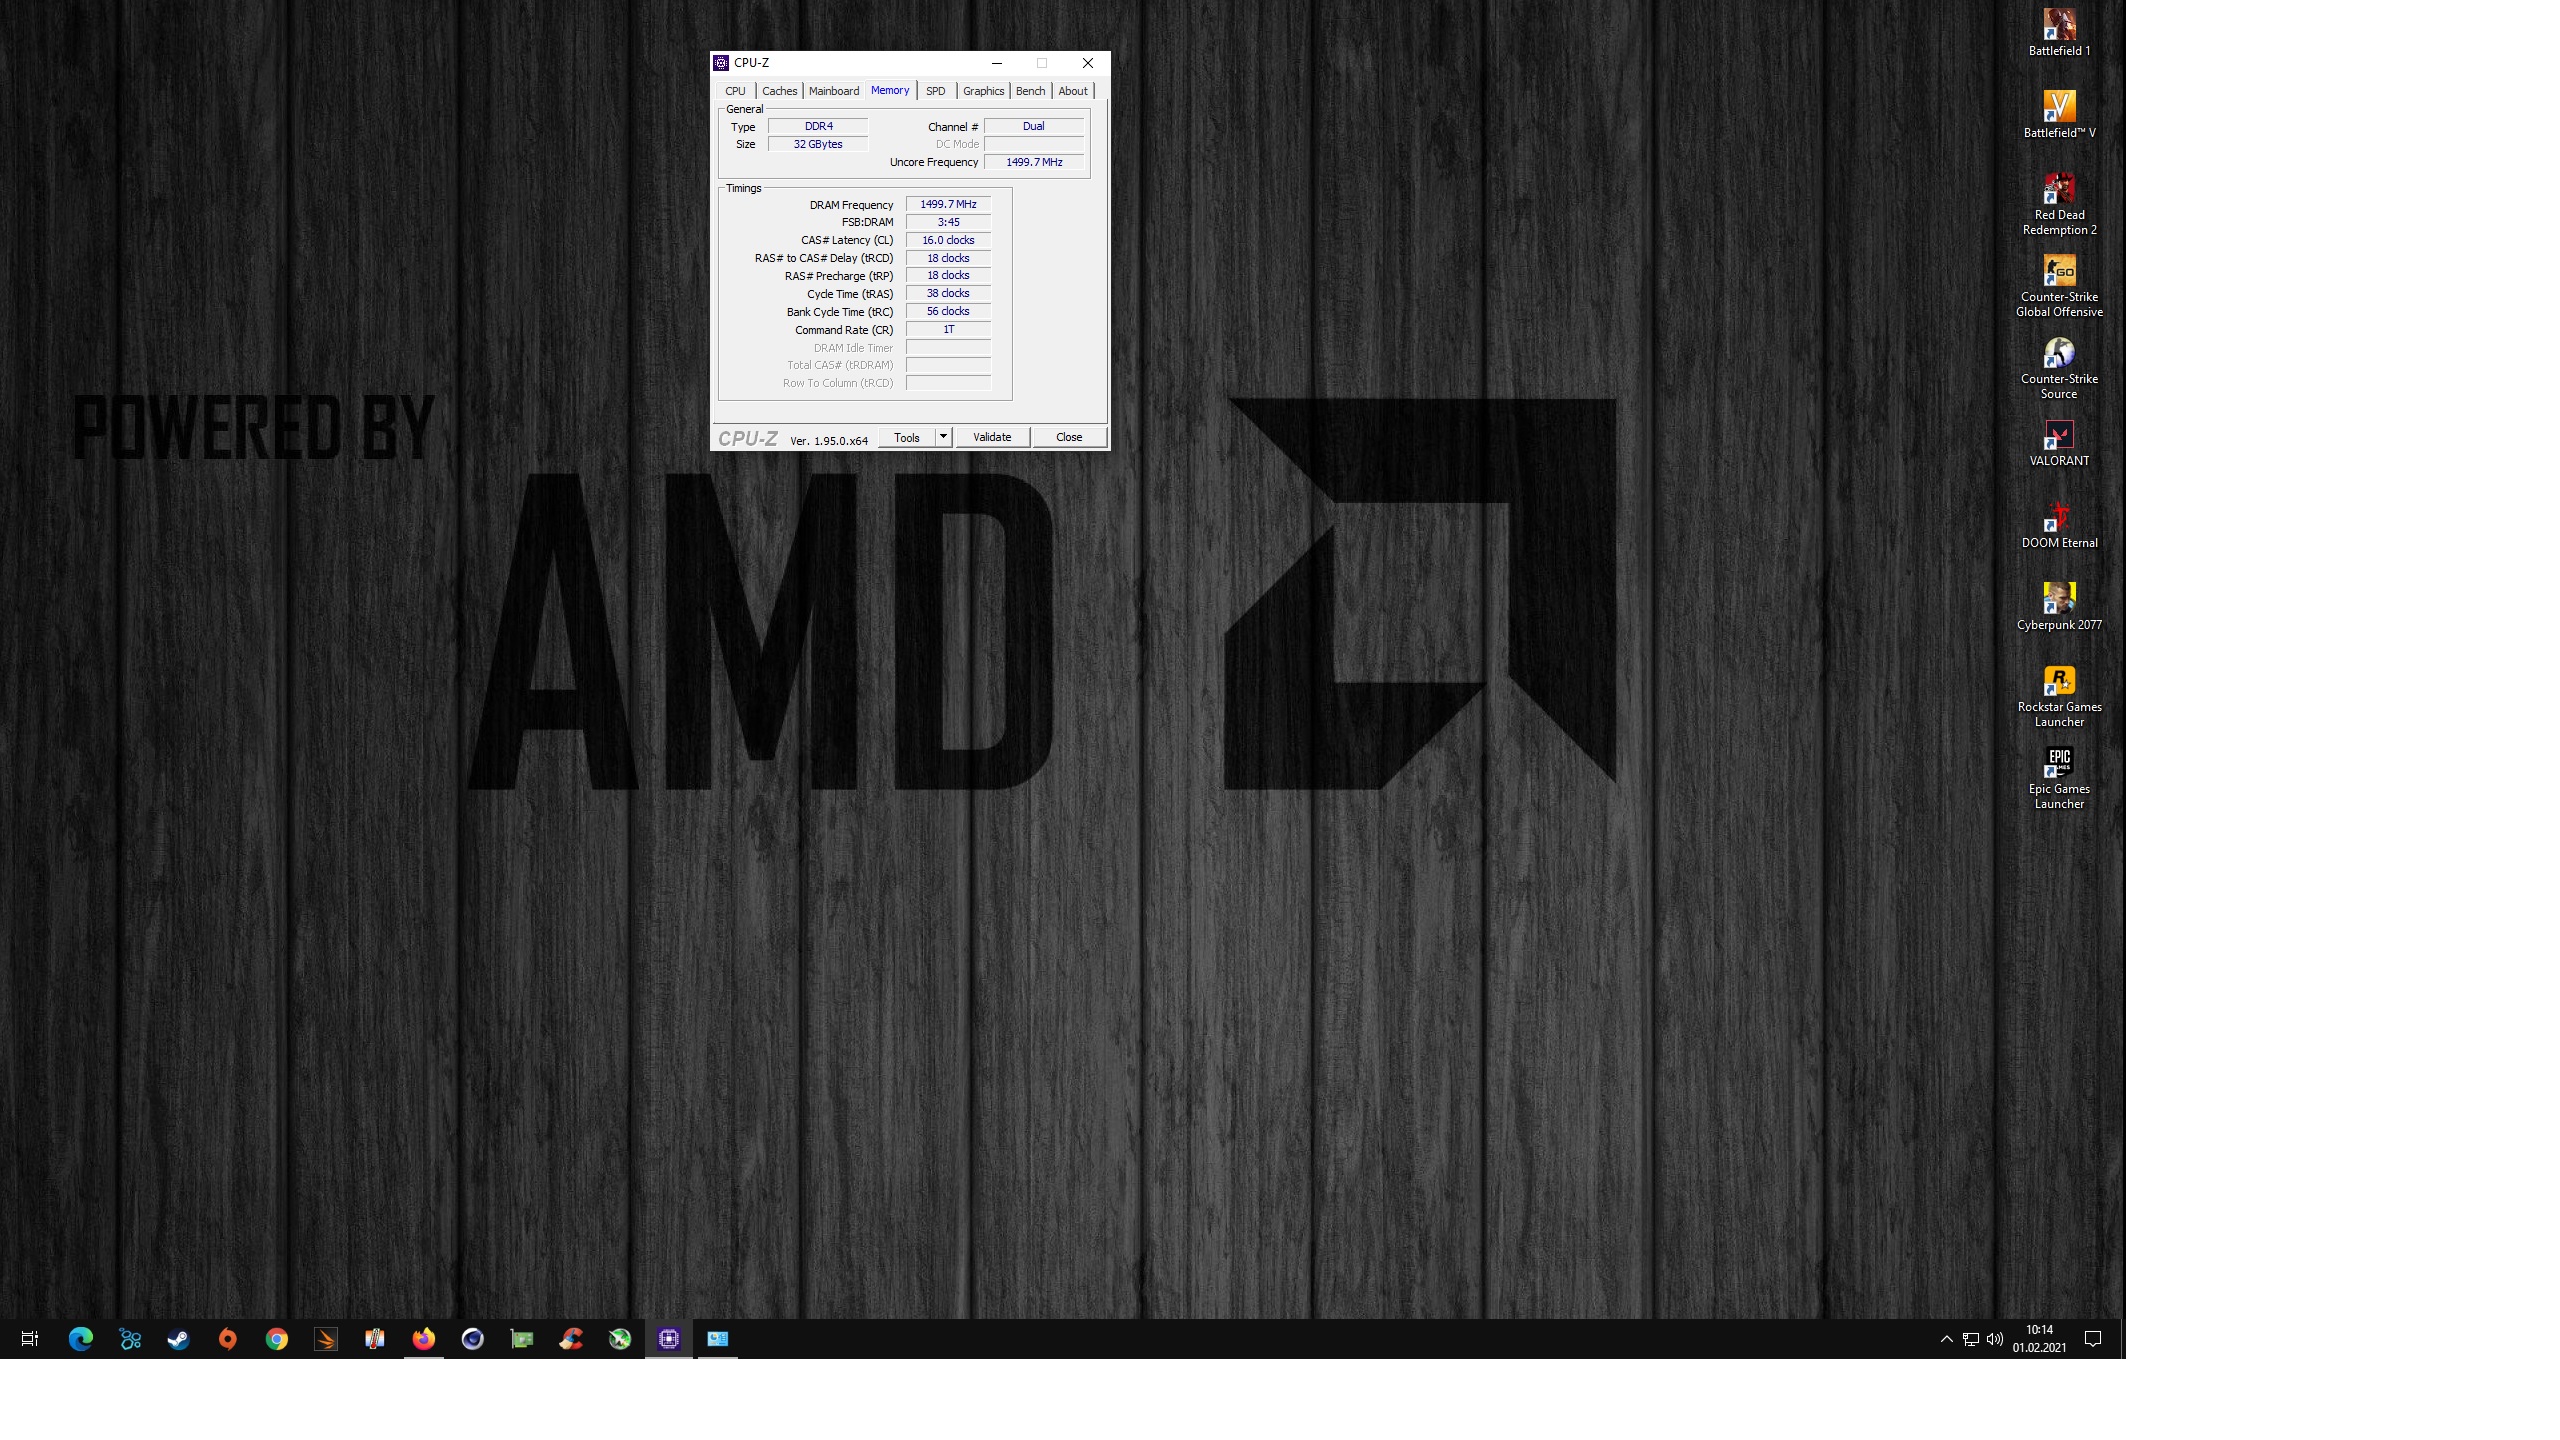Click the Validate button
The width and height of the screenshot is (2560, 1440).
992,437
